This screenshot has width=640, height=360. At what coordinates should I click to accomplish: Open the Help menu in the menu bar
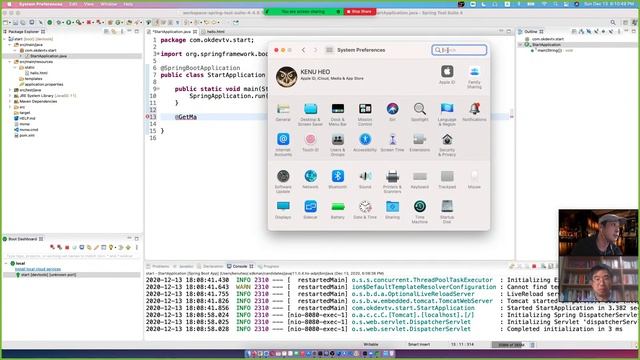[128, 4]
